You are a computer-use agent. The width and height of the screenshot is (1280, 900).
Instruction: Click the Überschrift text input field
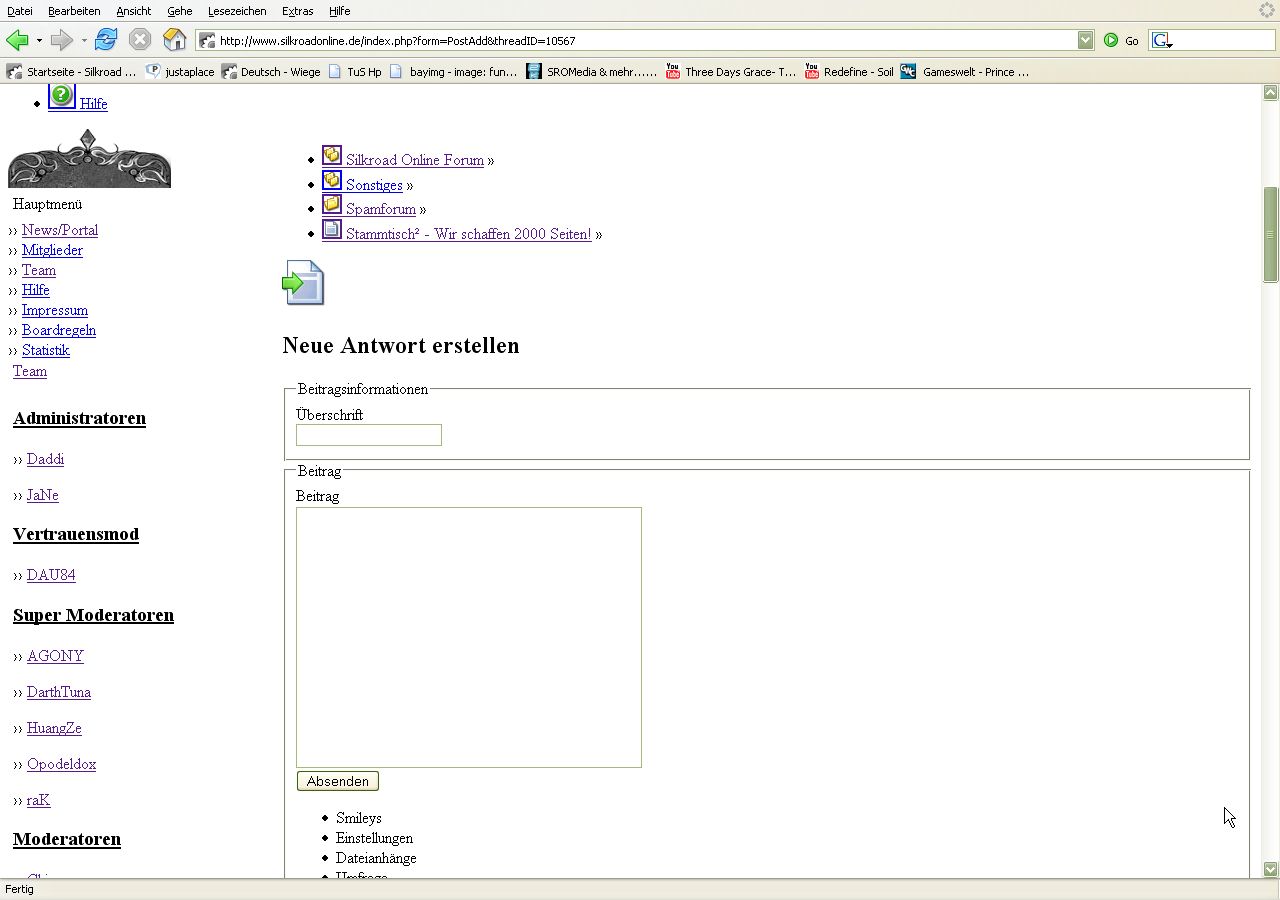click(368, 435)
